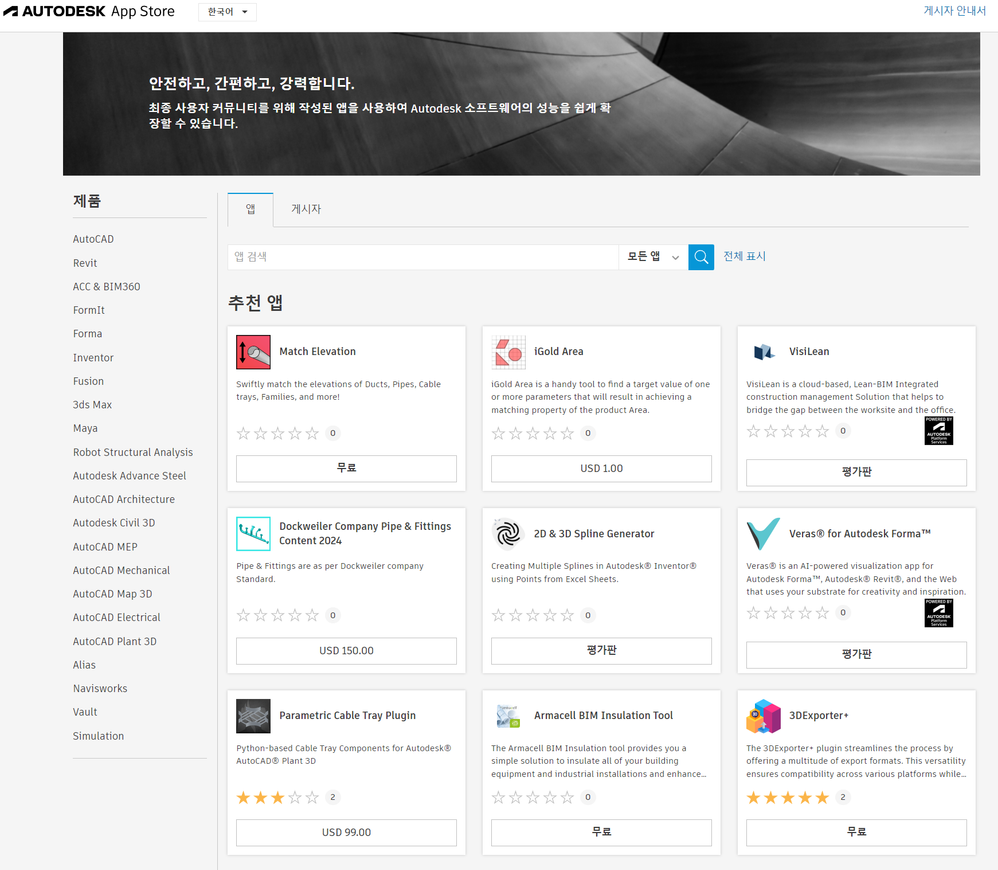The image size is (998, 870).
Task: Click the 무료 button for 3DExporter+
Action: [x=856, y=832]
